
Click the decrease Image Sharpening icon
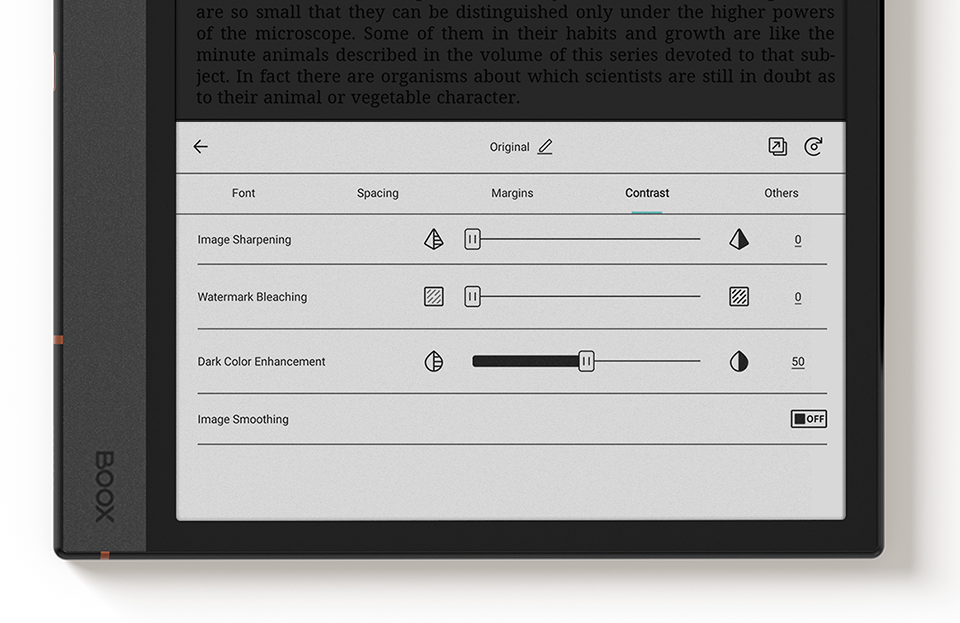pyautogui.click(x=433, y=240)
